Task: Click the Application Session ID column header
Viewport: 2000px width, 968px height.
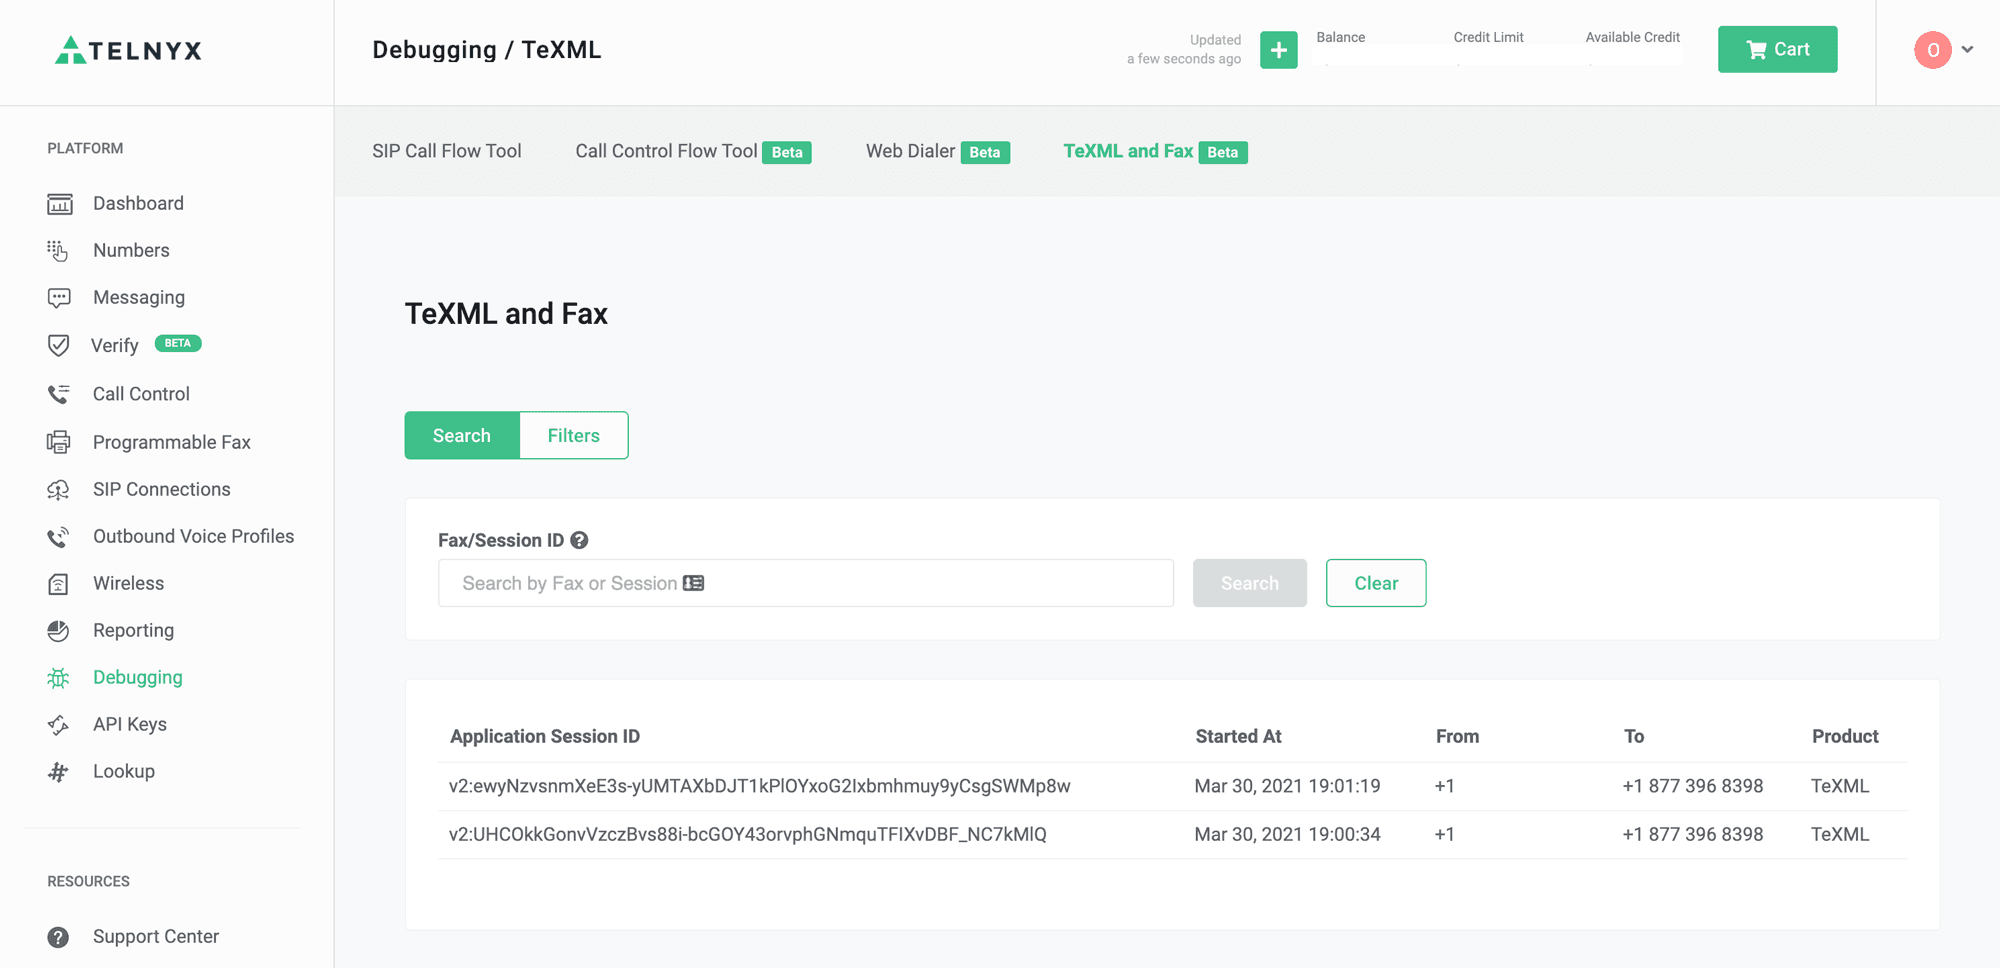Action: click(x=545, y=737)
